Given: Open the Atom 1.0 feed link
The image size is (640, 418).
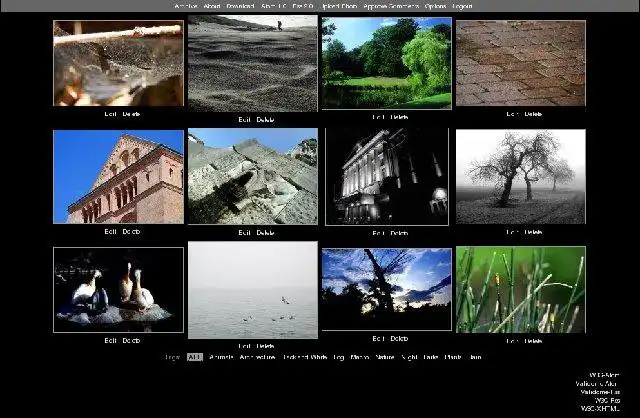Looking at the screenshot, I should point(273,6).
